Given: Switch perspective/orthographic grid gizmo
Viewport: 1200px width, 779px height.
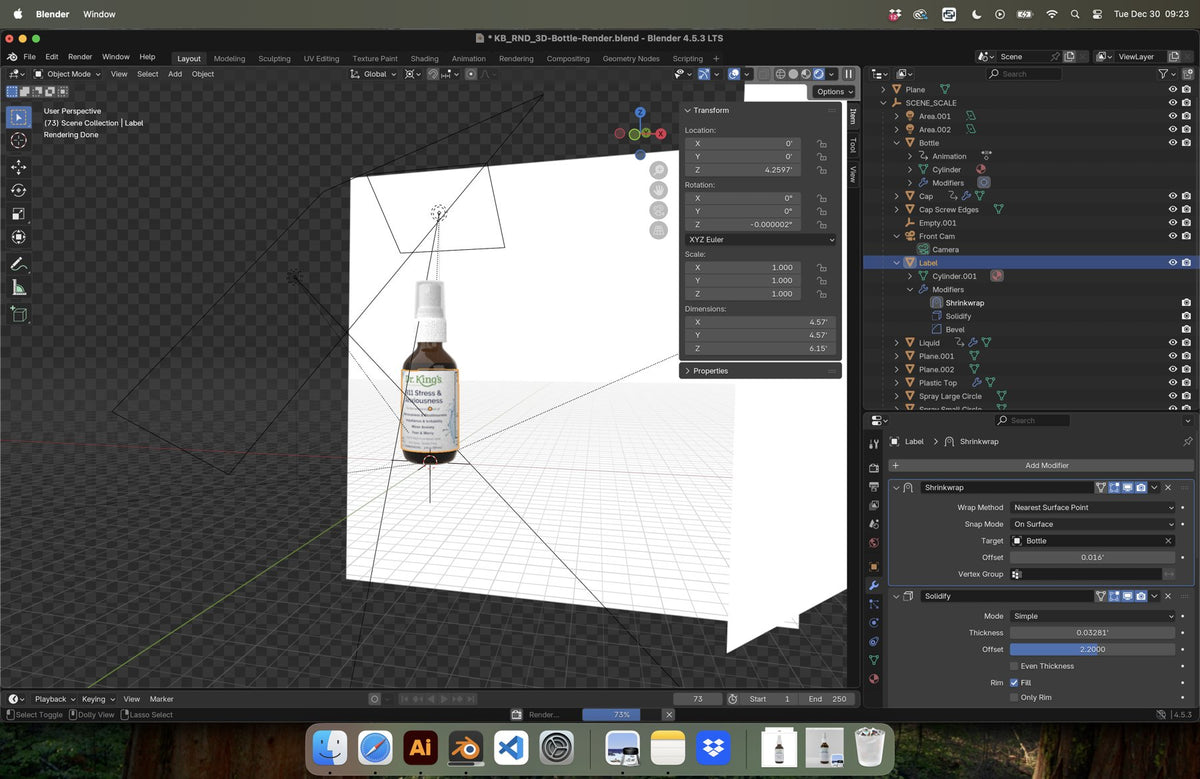Looking at the screenshot, I should click(658, 230).
